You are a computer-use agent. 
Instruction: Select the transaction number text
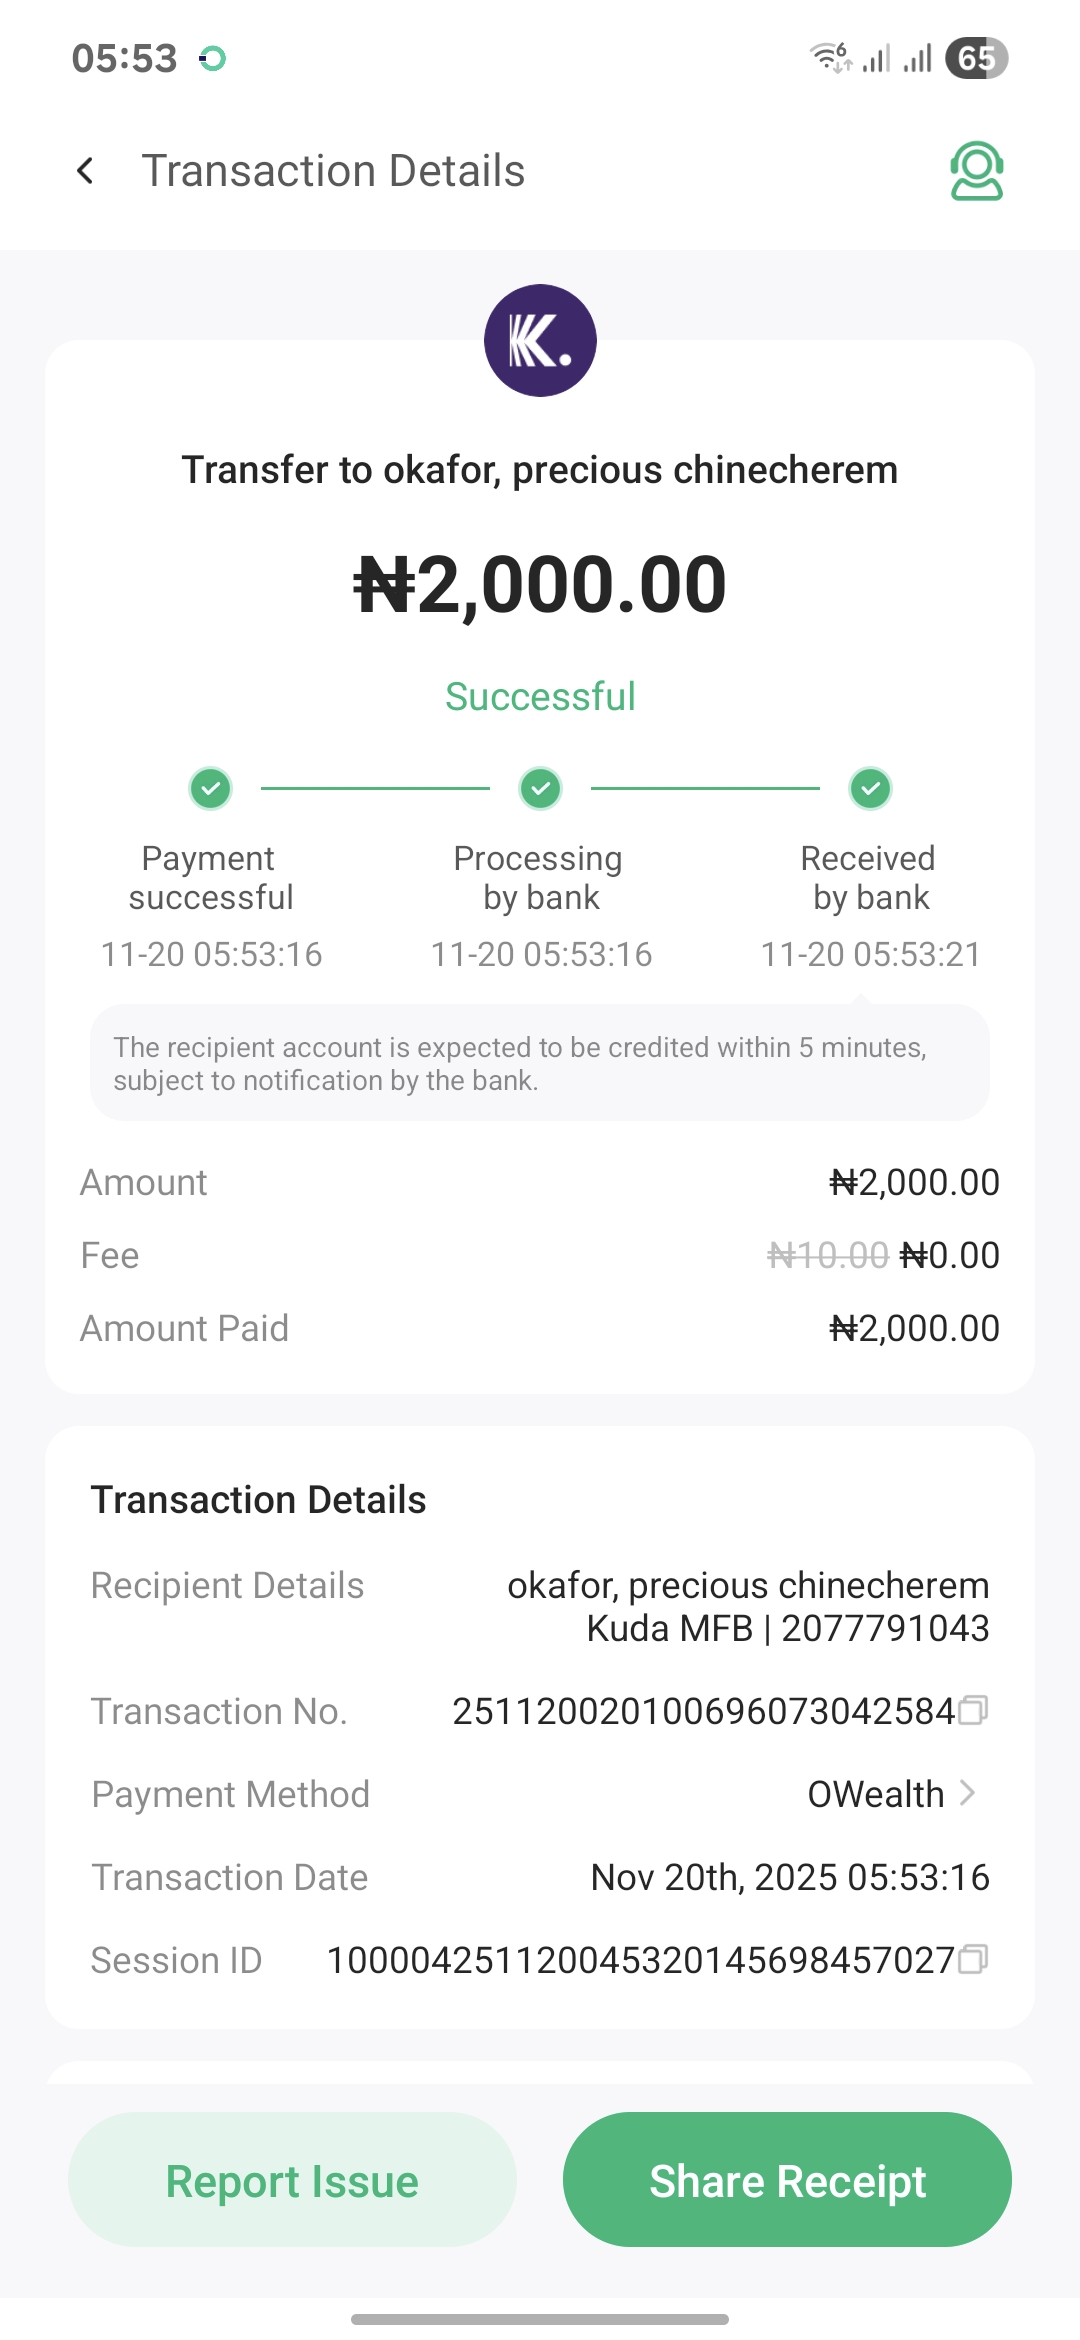click(703, 1712)
